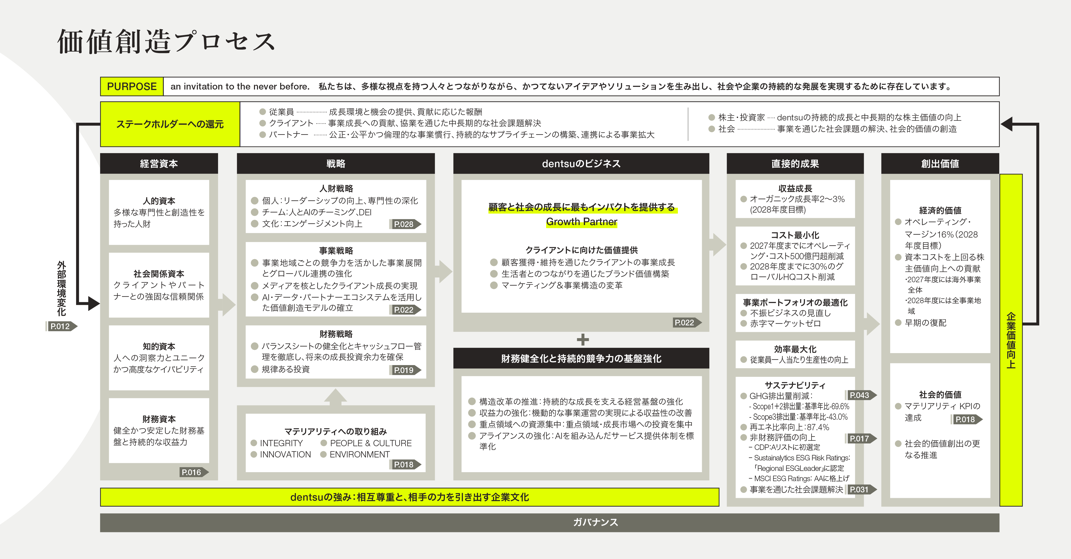Select アライアンスの強化 bullet line
The image size is (1071, 559).
581,441
